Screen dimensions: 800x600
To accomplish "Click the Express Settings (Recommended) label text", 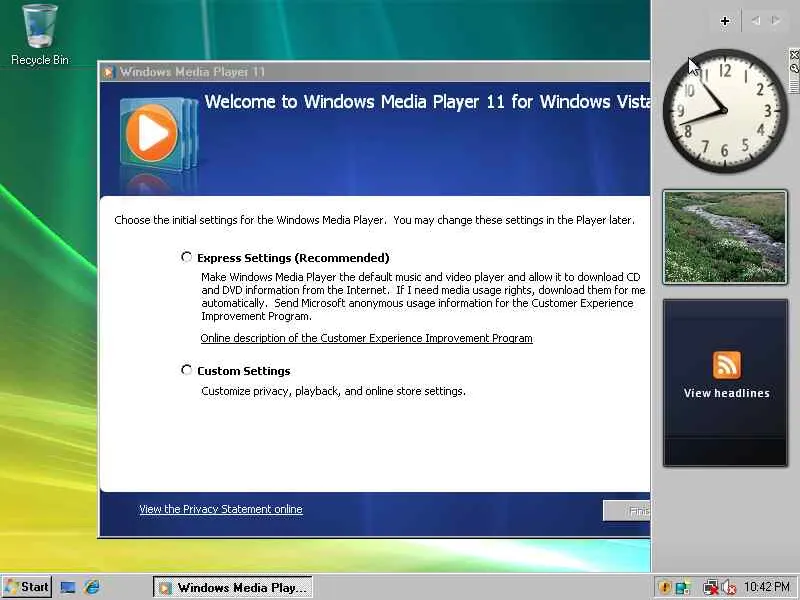I will point(293,258).
